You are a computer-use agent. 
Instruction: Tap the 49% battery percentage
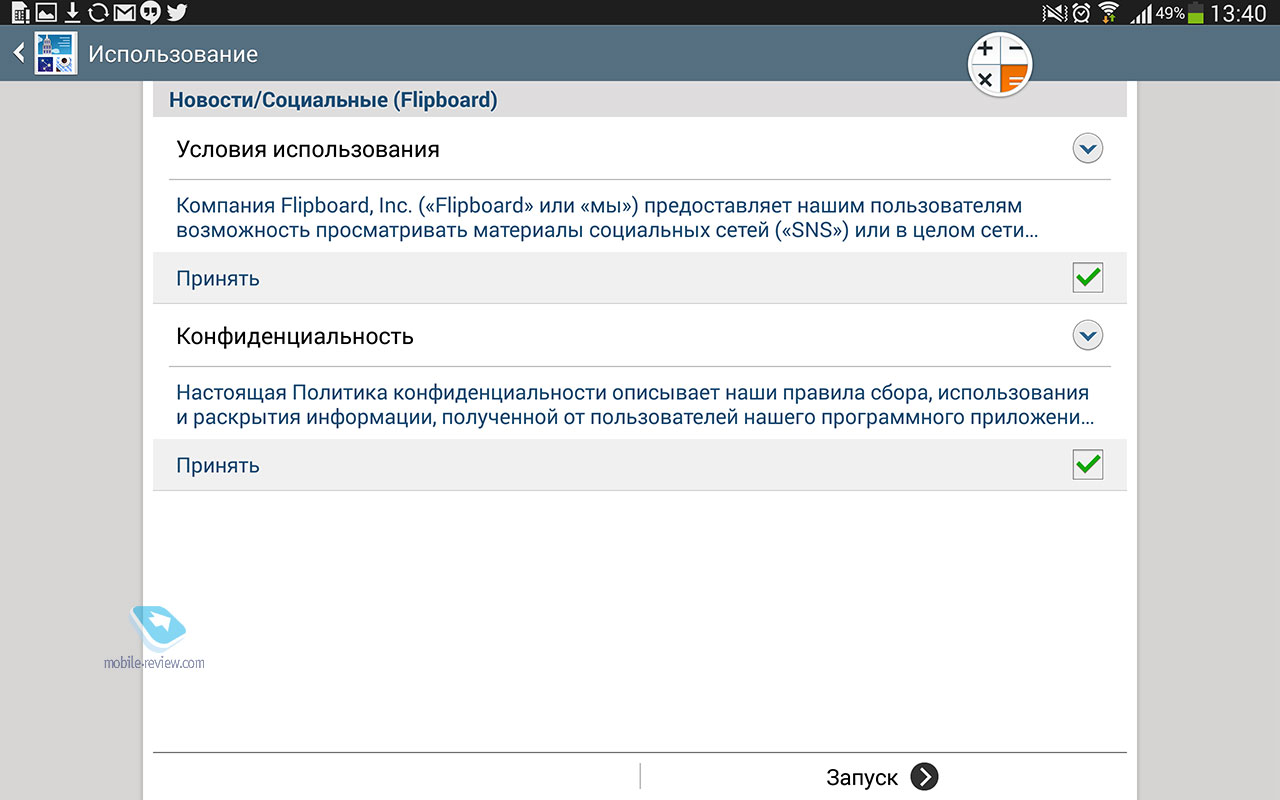[x=1170, y=13]
